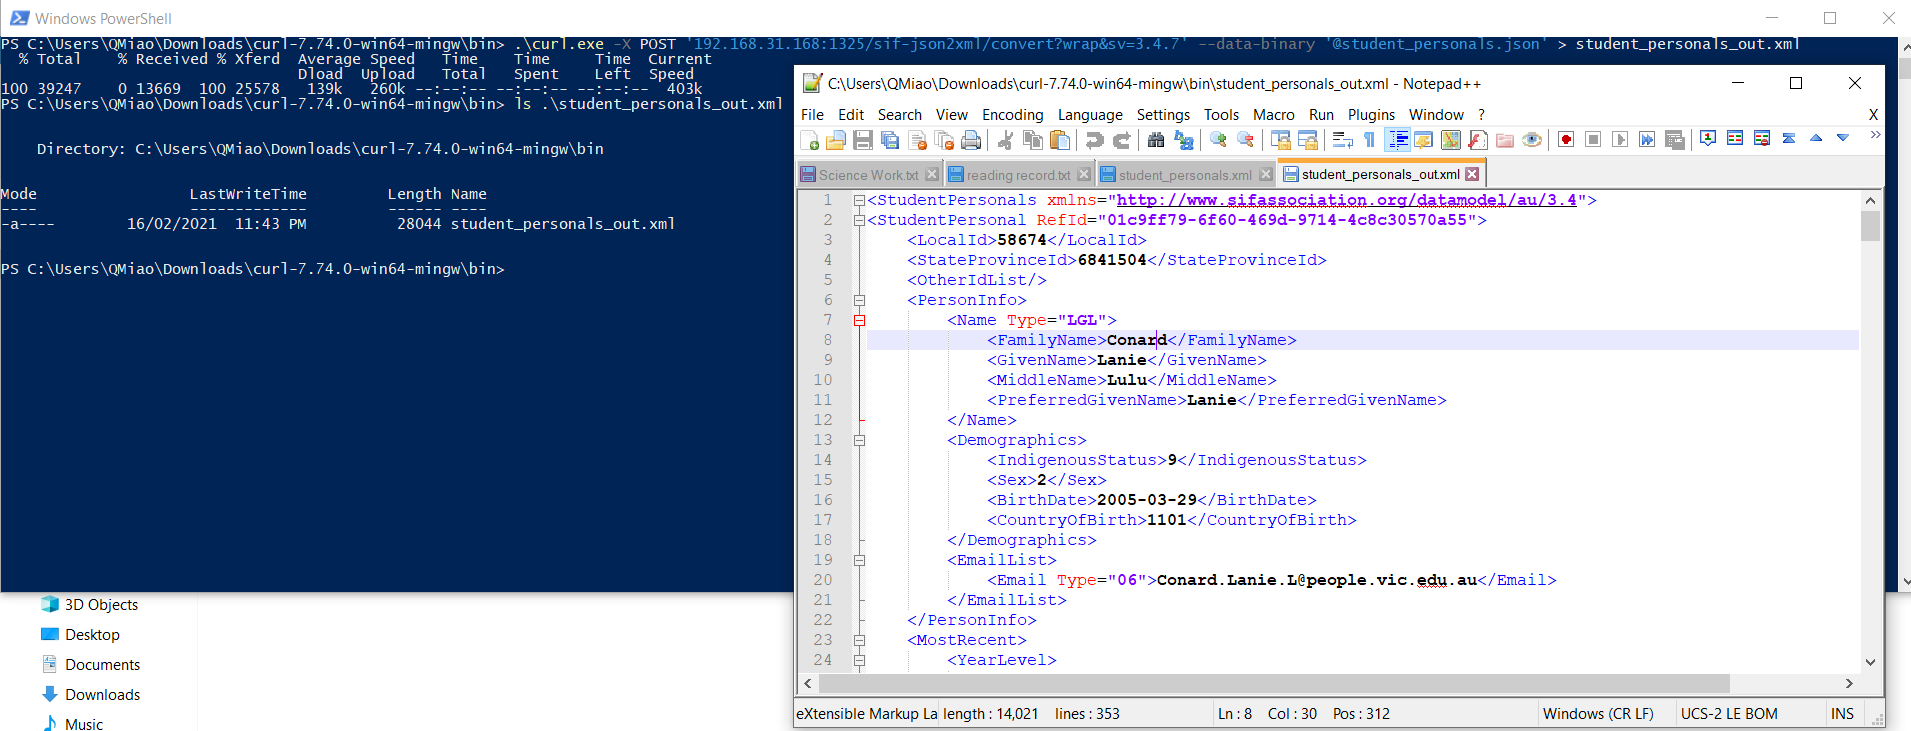Select Downloads in the Explorer sidebar

(x=102, y=695)
